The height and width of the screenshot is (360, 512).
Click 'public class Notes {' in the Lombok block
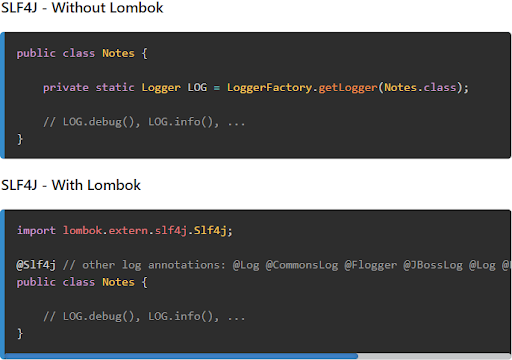[x=82, y=282]
